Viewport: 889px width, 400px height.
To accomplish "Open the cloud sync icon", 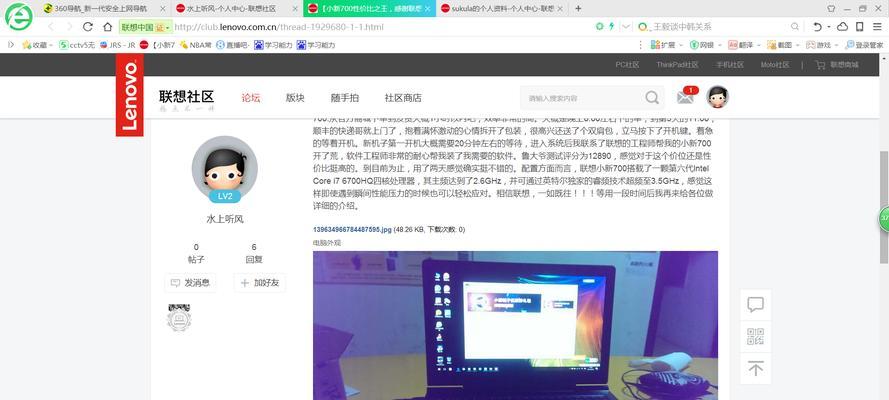I will 843,27.
